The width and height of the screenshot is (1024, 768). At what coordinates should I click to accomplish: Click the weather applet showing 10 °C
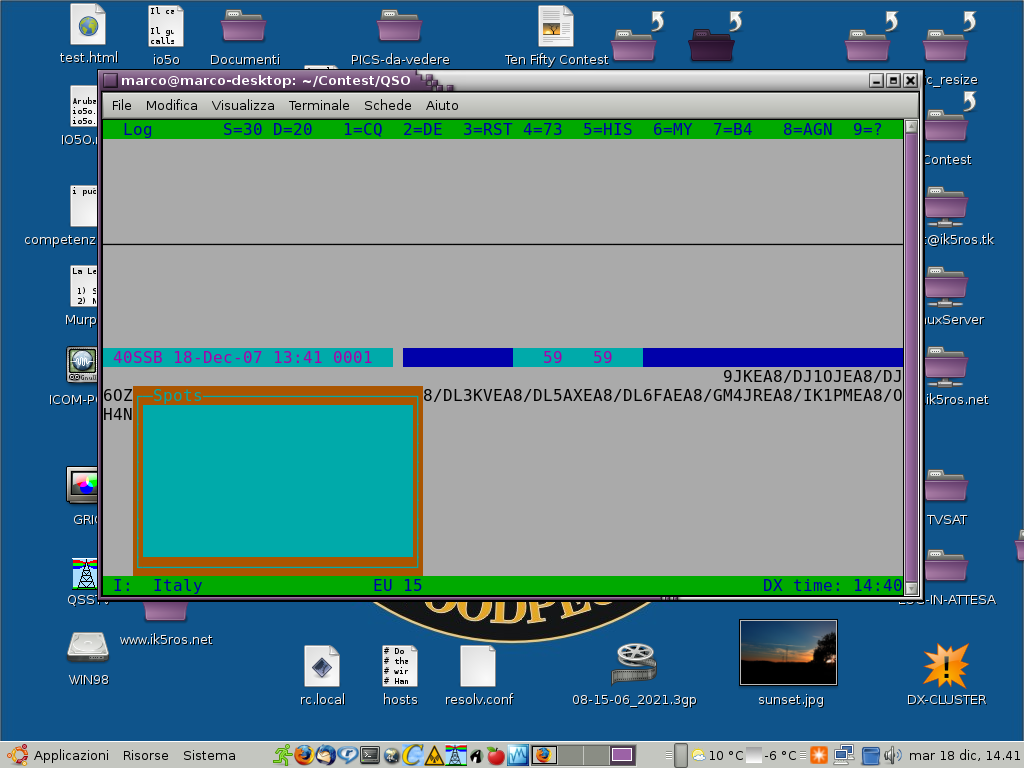718,756
